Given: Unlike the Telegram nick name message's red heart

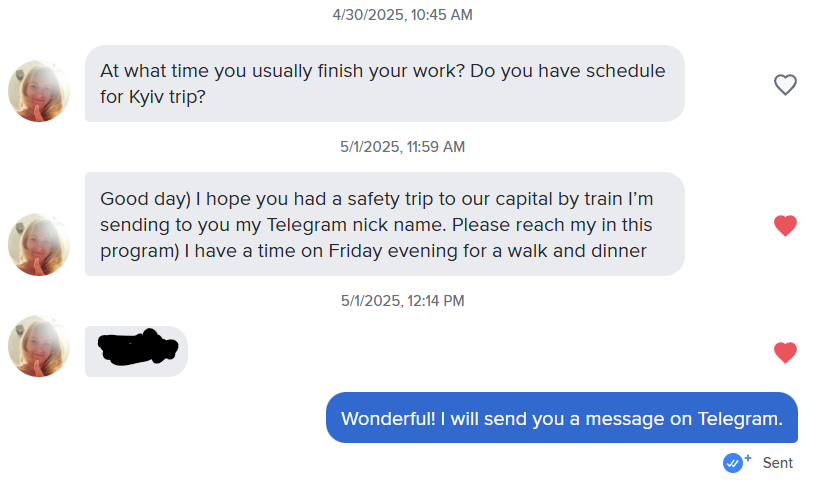Looking at the screenshot, I should pos(785,225).
